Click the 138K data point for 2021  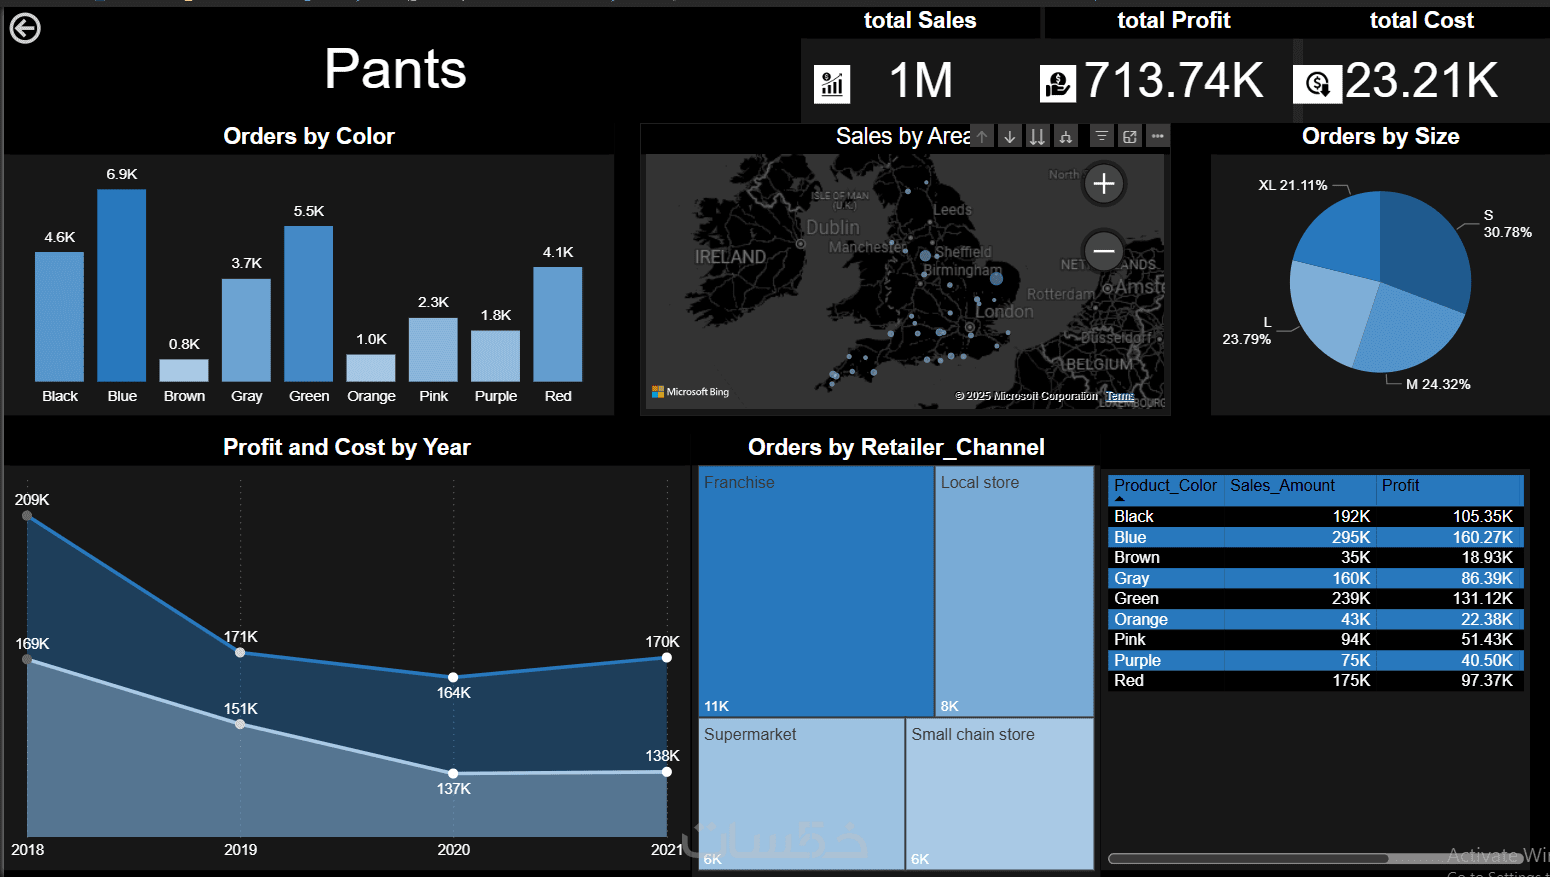click(667, 771)
